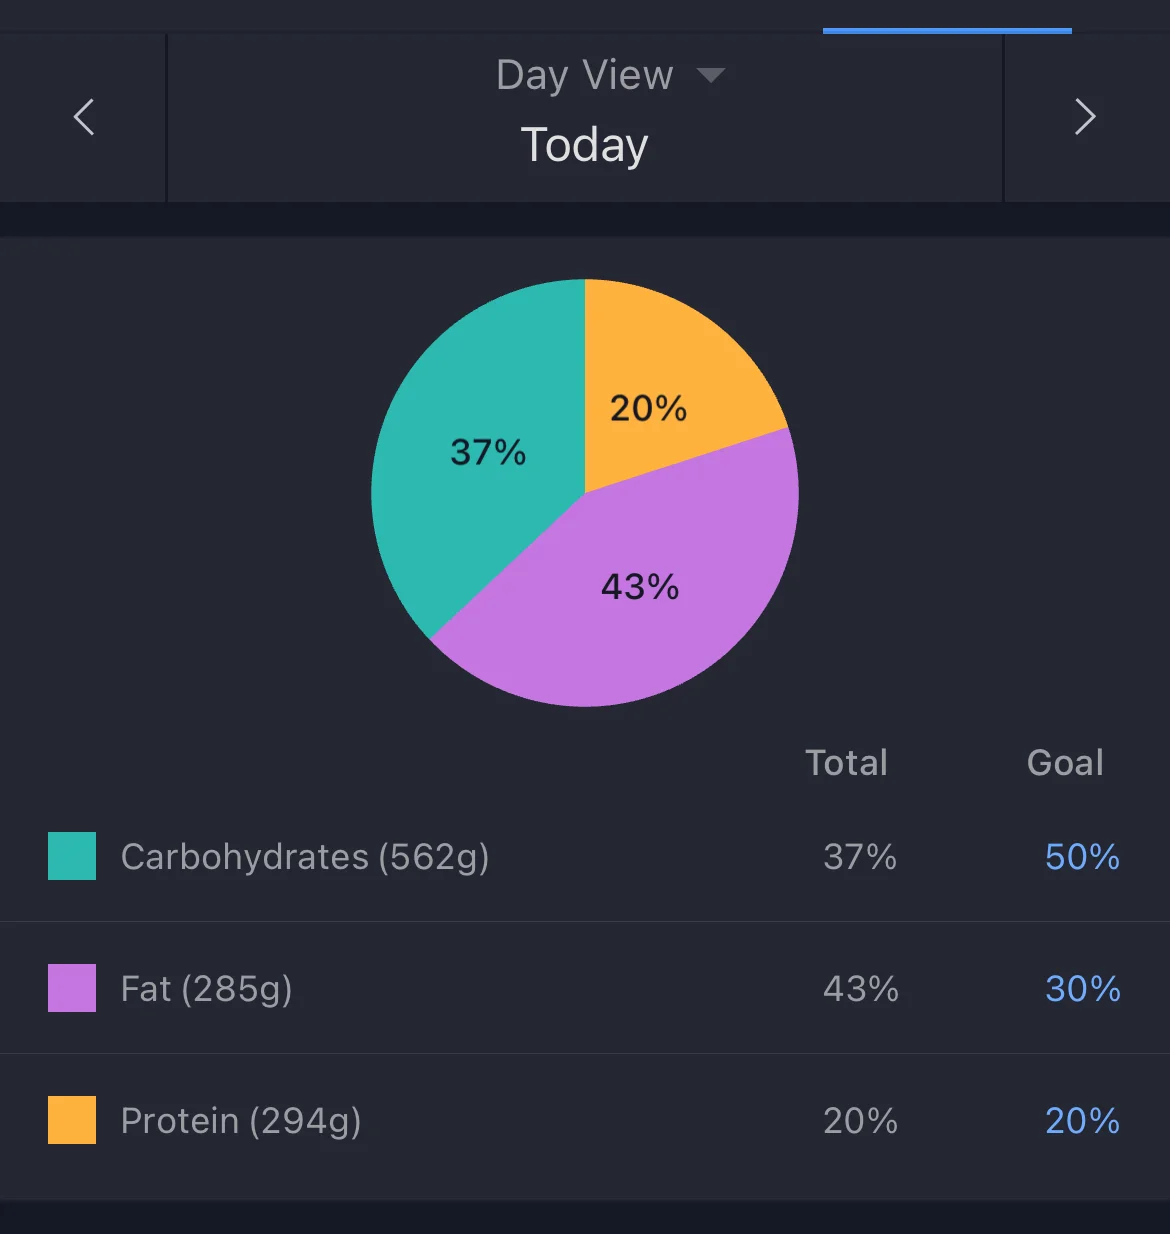Viewport: 1170px width, 1234px height.
Task: Edit the 50% Carbohydrates goal
Action: 1082,857
